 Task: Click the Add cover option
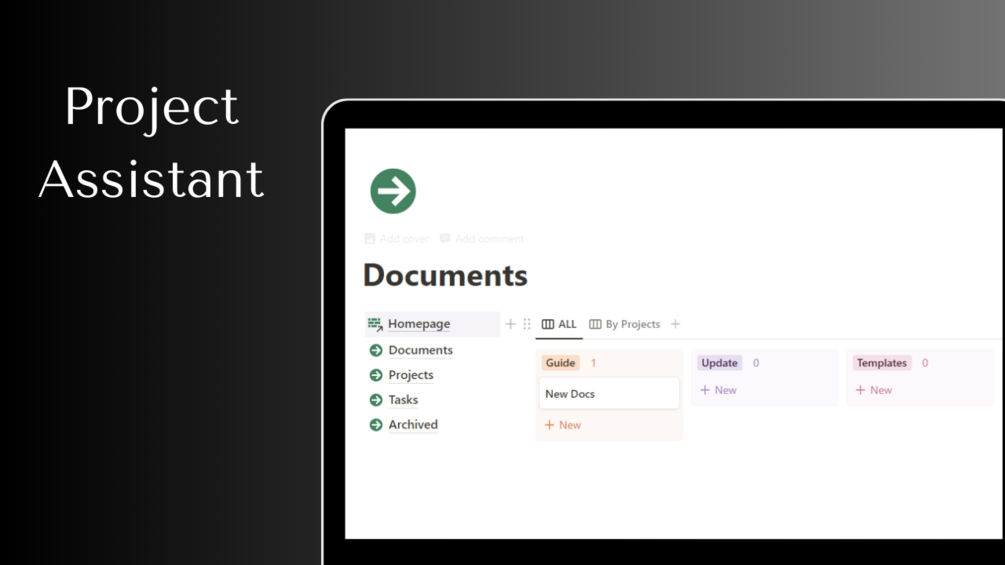tap(397, 239)
